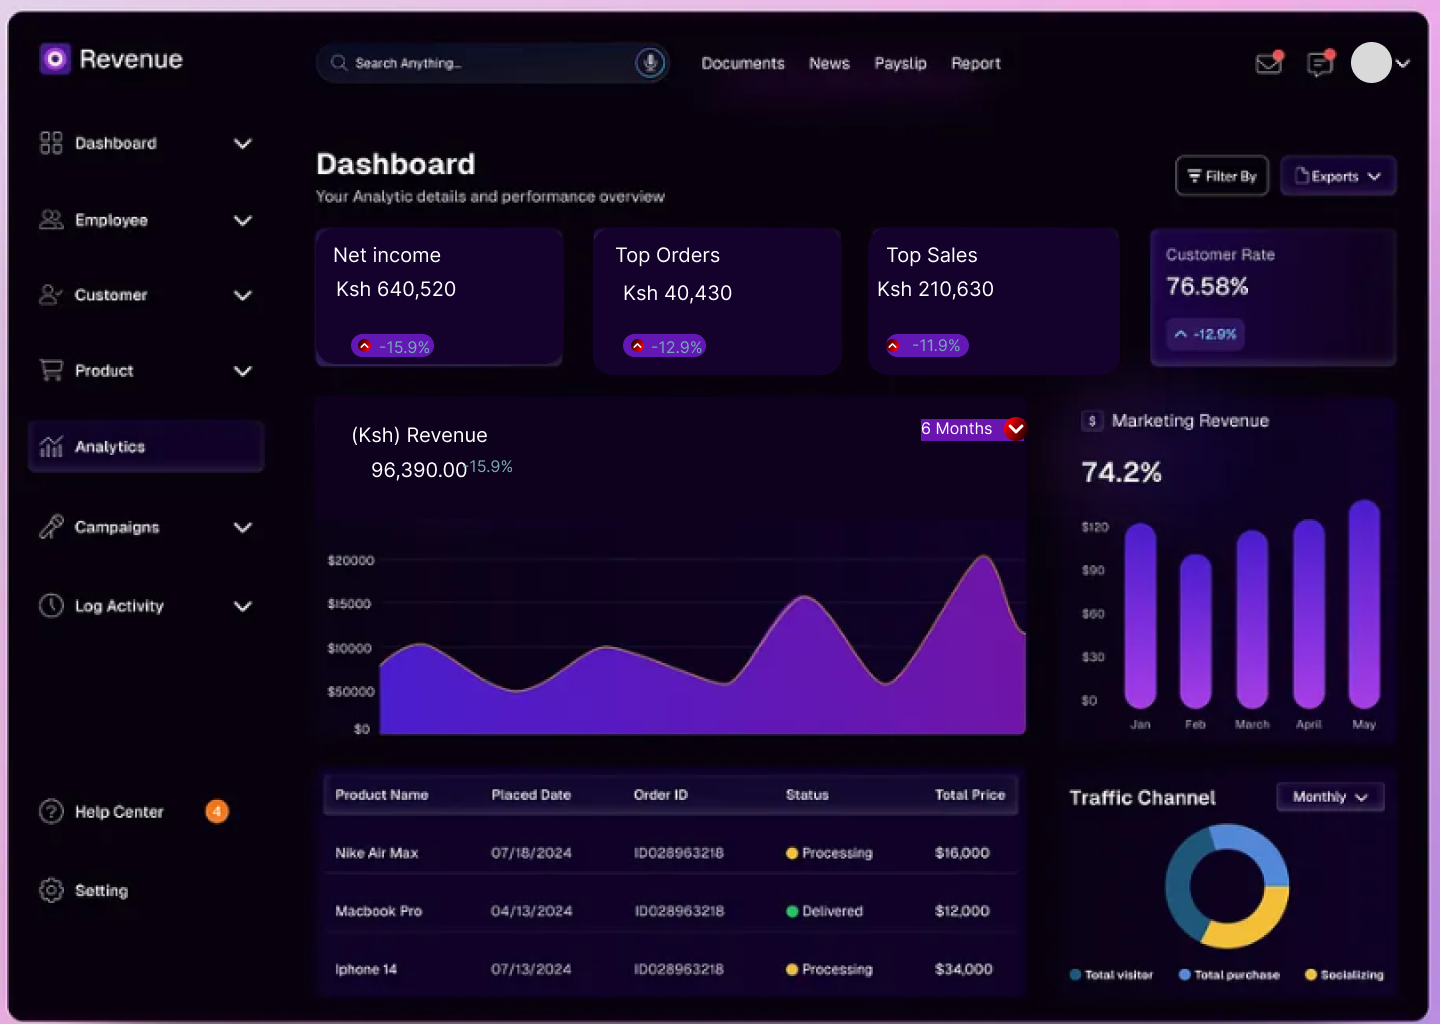Screen dimensions: 1440x1024
Task: Open the user profile avatar
Action: pyautogui.click(x=1371, y=63)
